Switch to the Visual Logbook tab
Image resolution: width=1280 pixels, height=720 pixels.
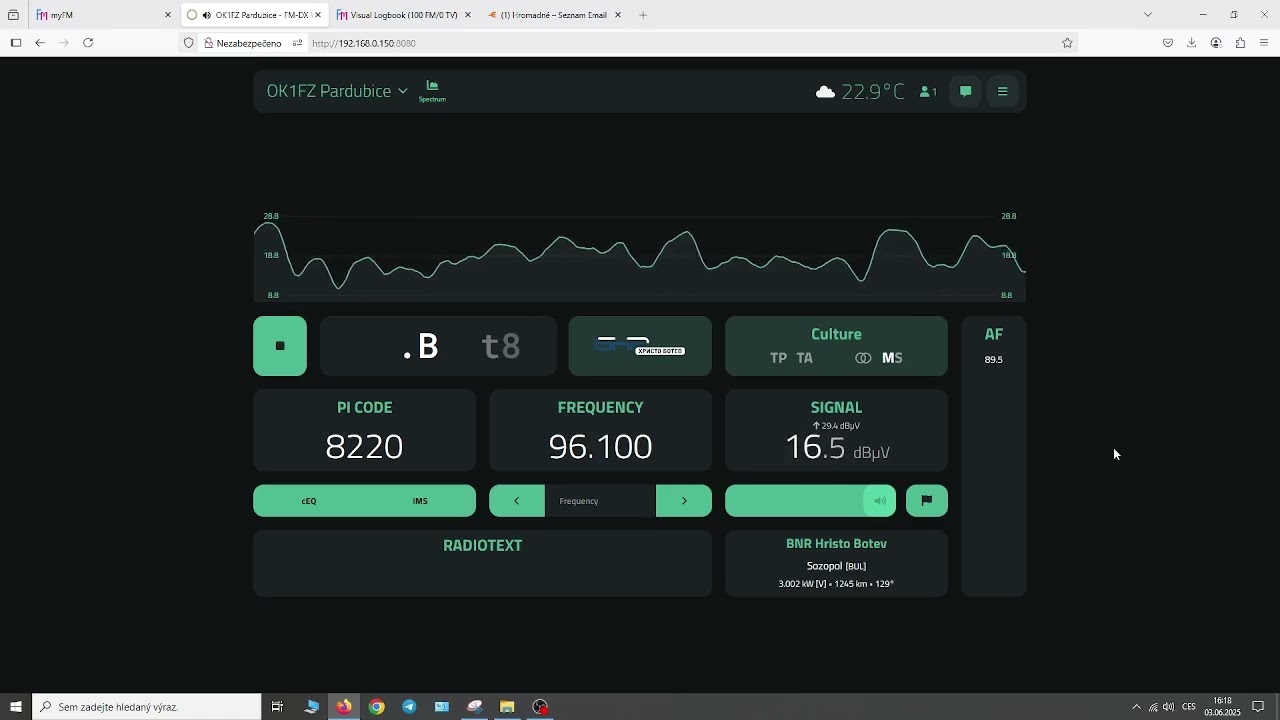404,15
